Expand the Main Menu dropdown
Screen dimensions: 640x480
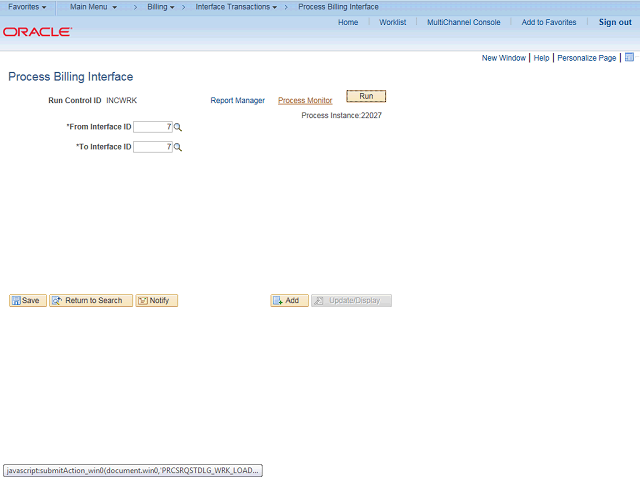93,7
